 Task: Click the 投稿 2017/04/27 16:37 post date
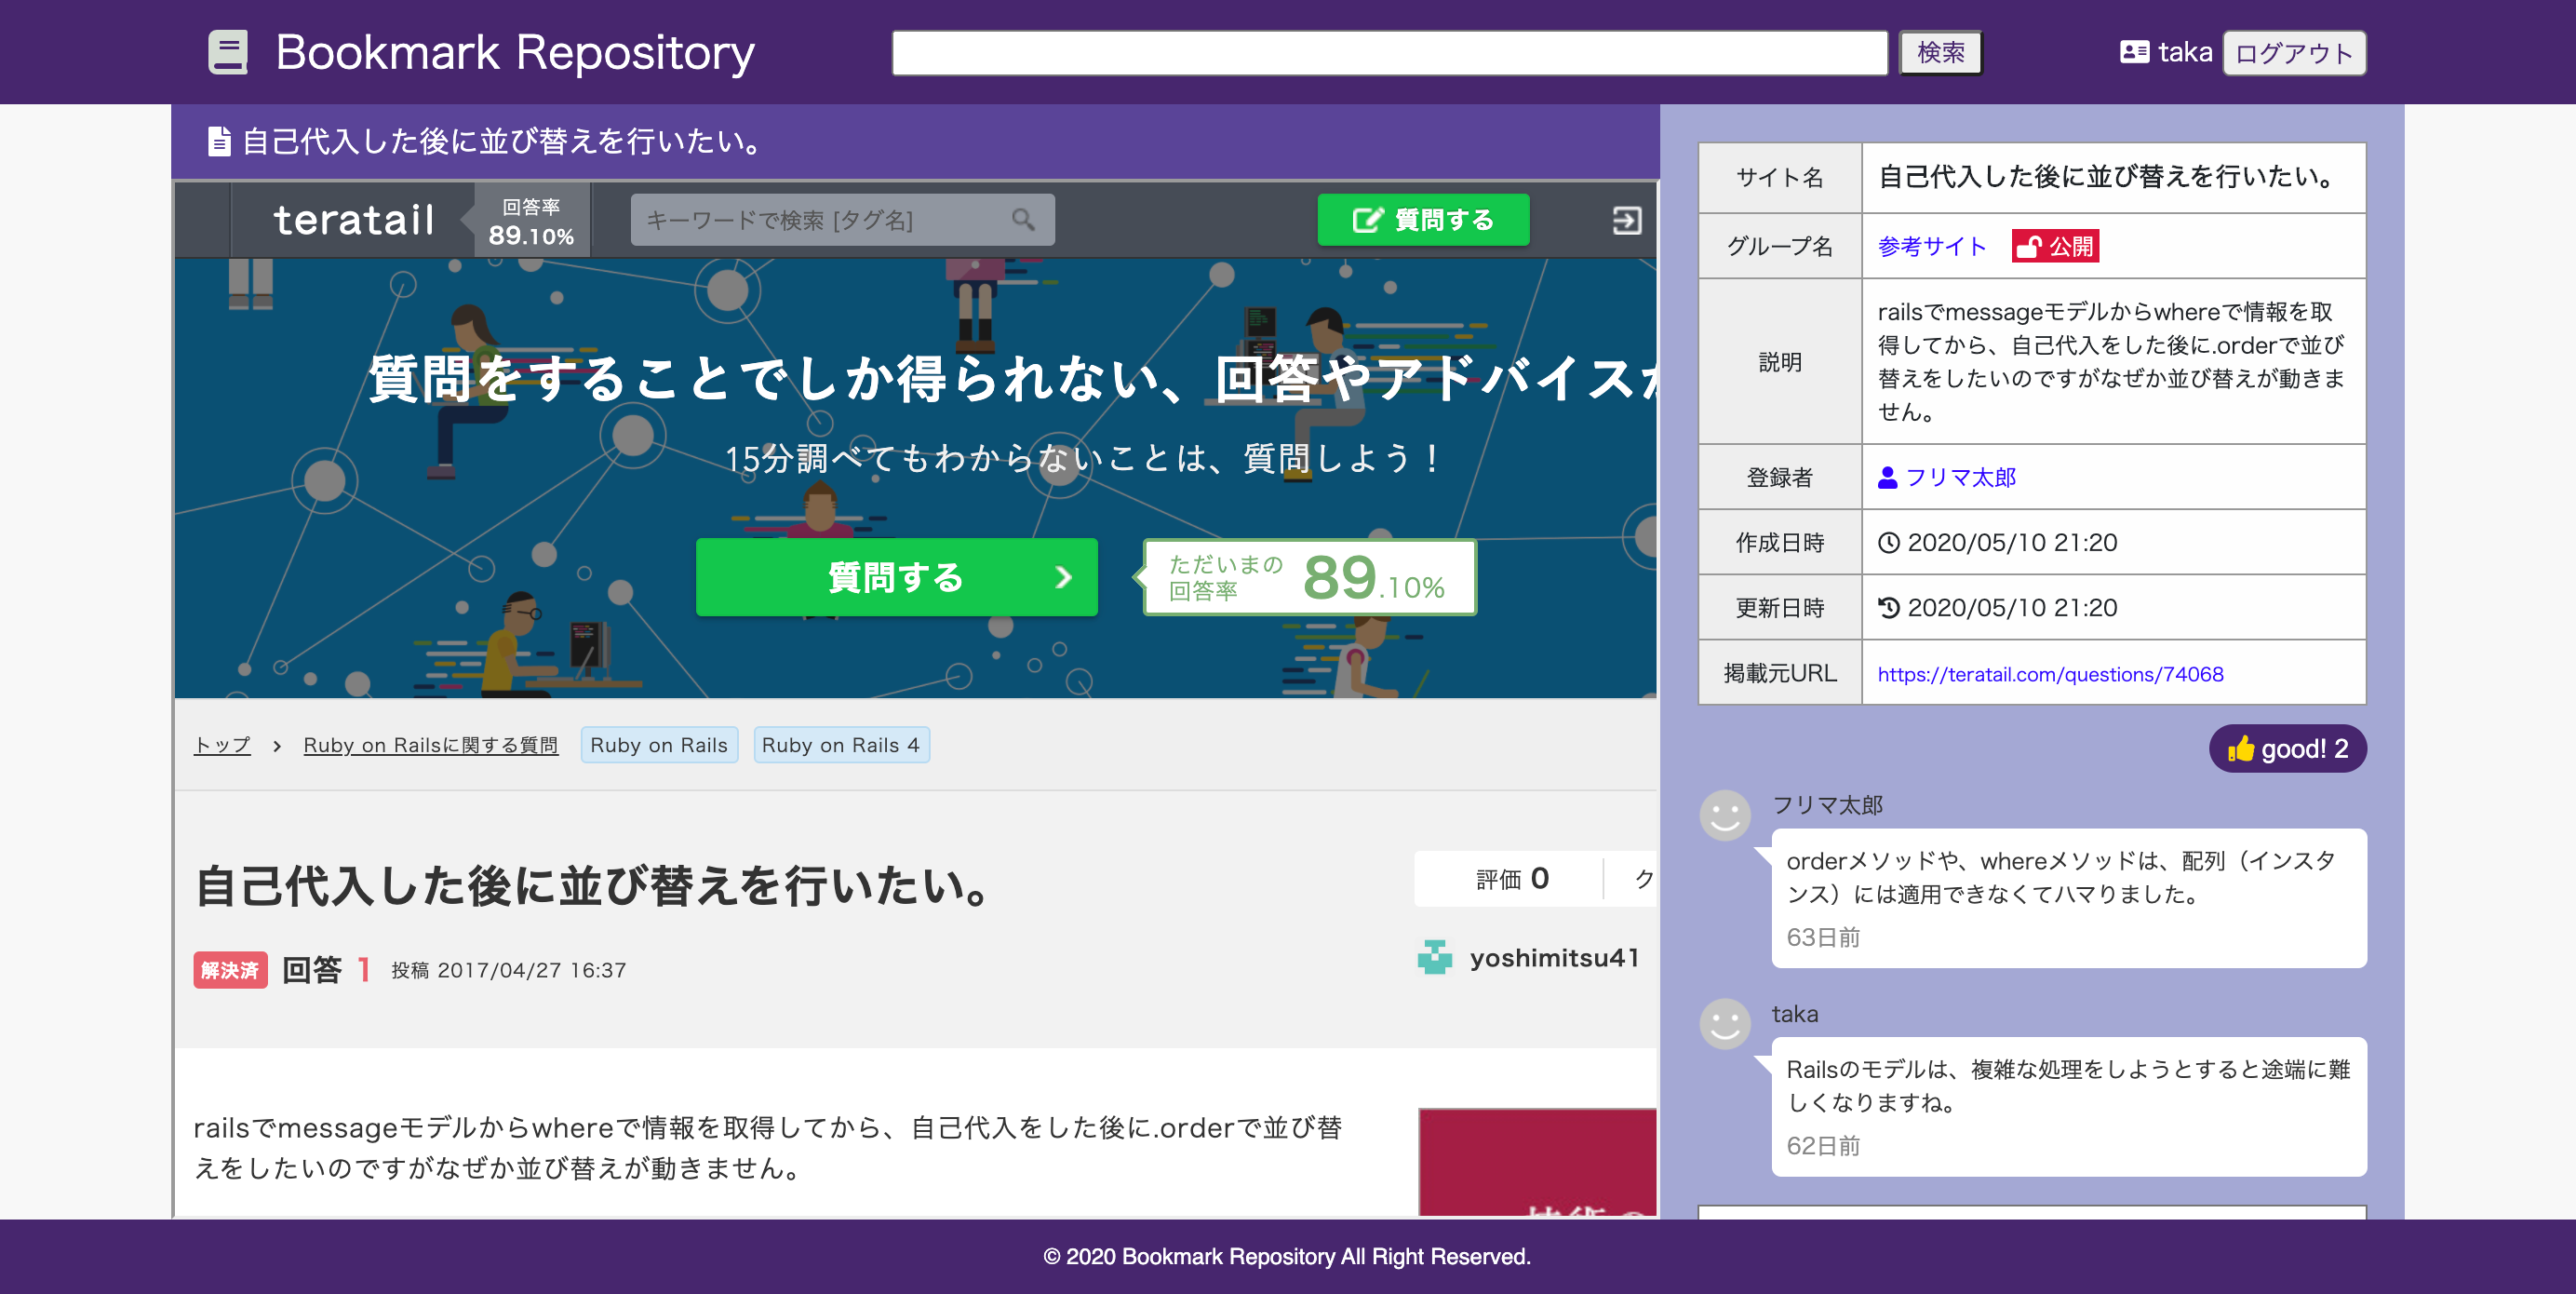point(508,970)
